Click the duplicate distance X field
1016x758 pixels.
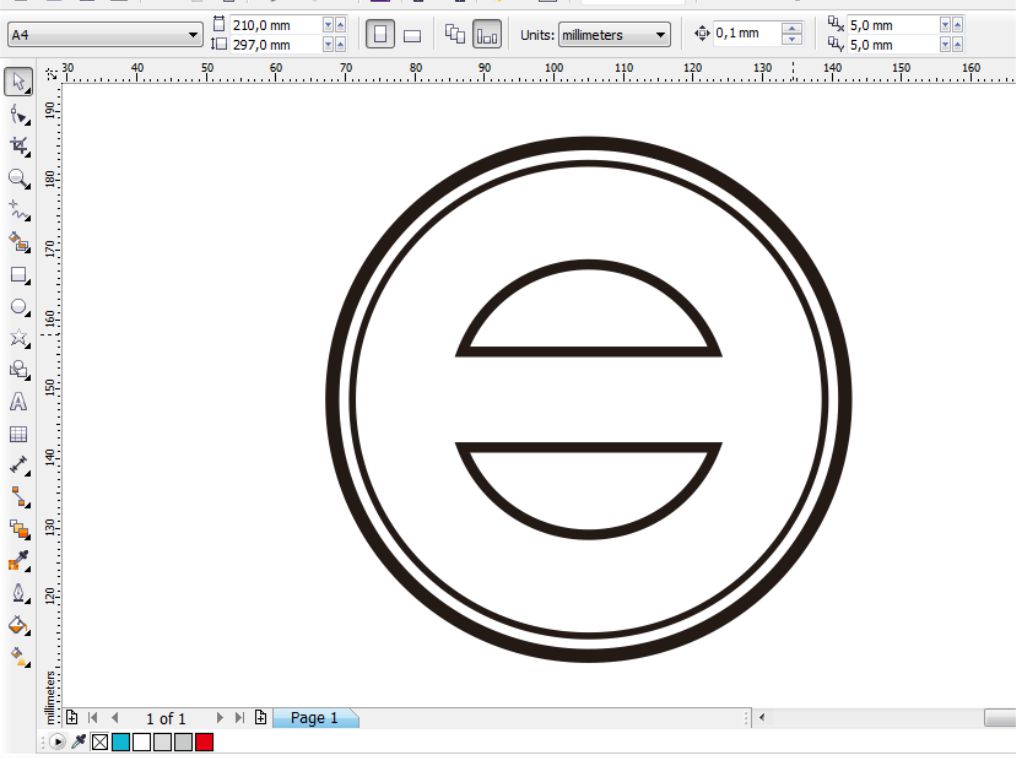pyautogui.click(x=894, y=25)
